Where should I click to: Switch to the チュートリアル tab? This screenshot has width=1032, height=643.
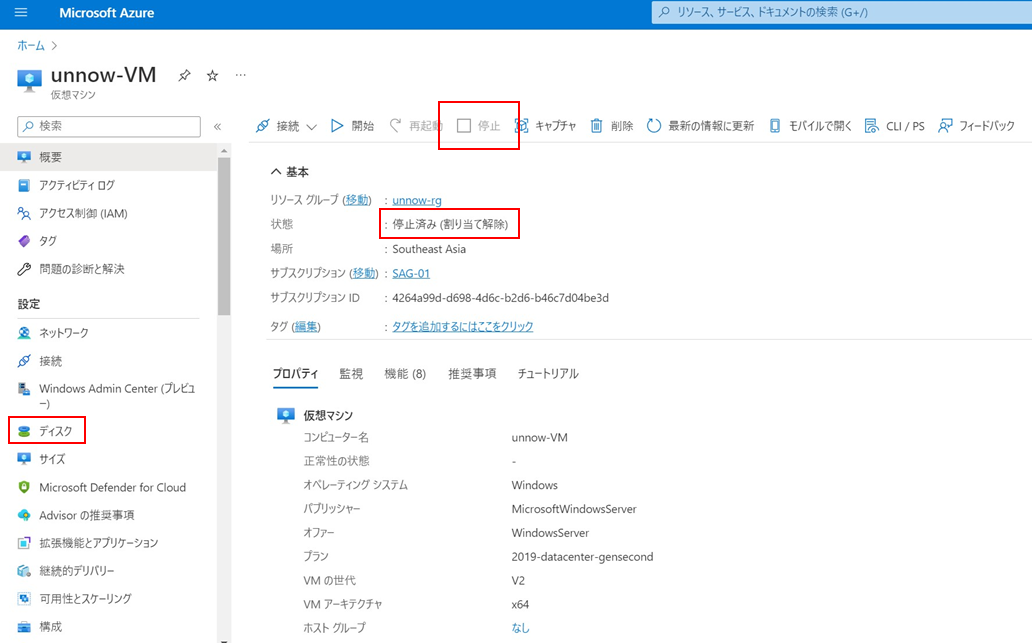click(548, 374)
